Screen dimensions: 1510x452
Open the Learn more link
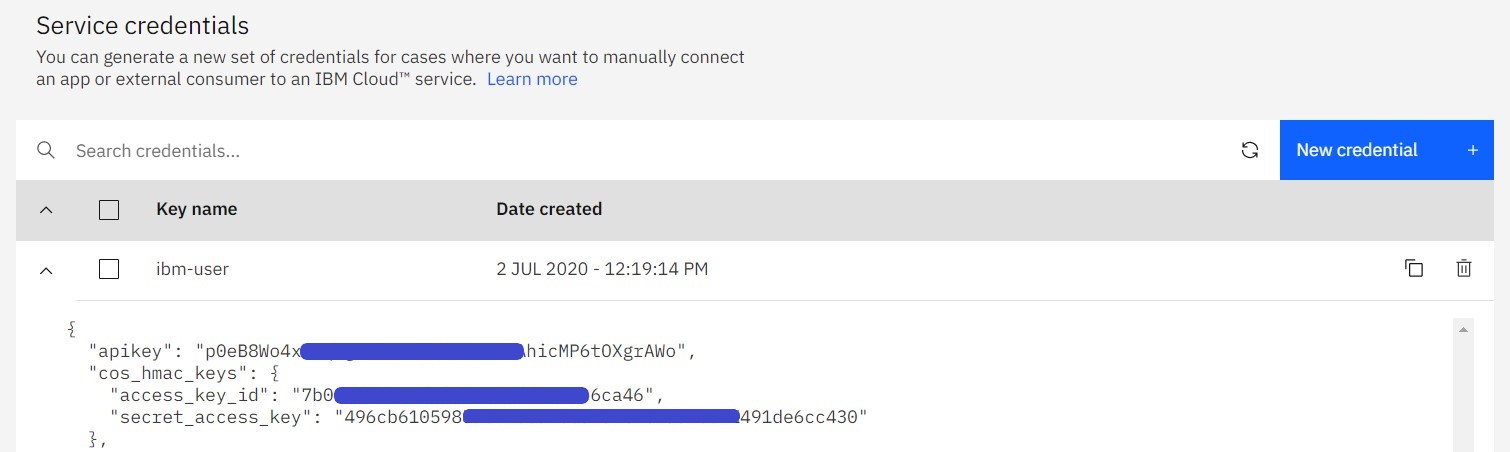pos(532,79)
